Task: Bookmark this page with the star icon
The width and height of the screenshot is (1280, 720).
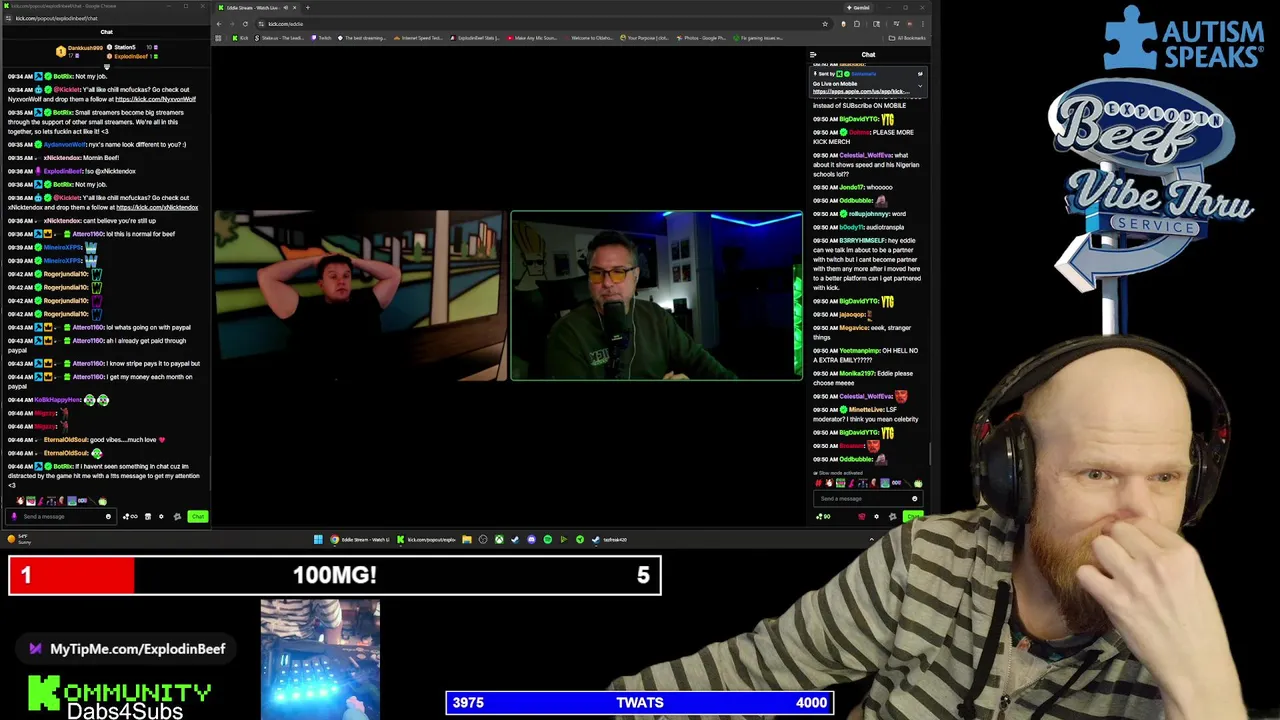Action: pyautogui.click(x=825, y=24)
